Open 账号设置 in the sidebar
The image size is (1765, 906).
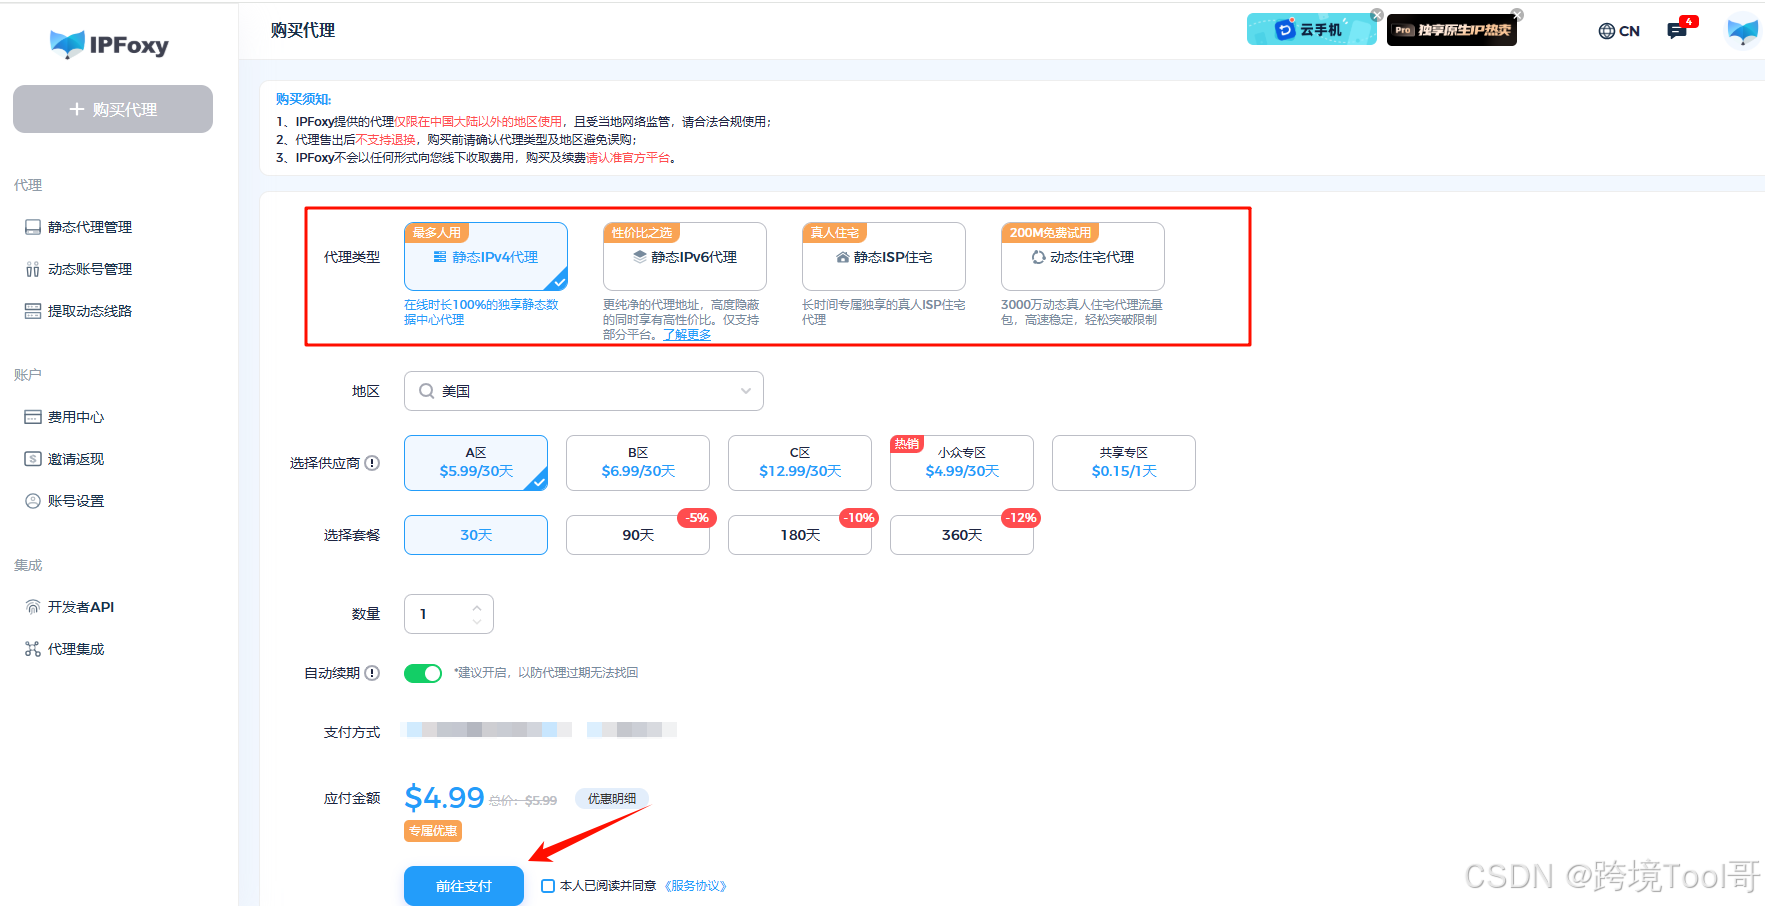click(x=76, y=501)
